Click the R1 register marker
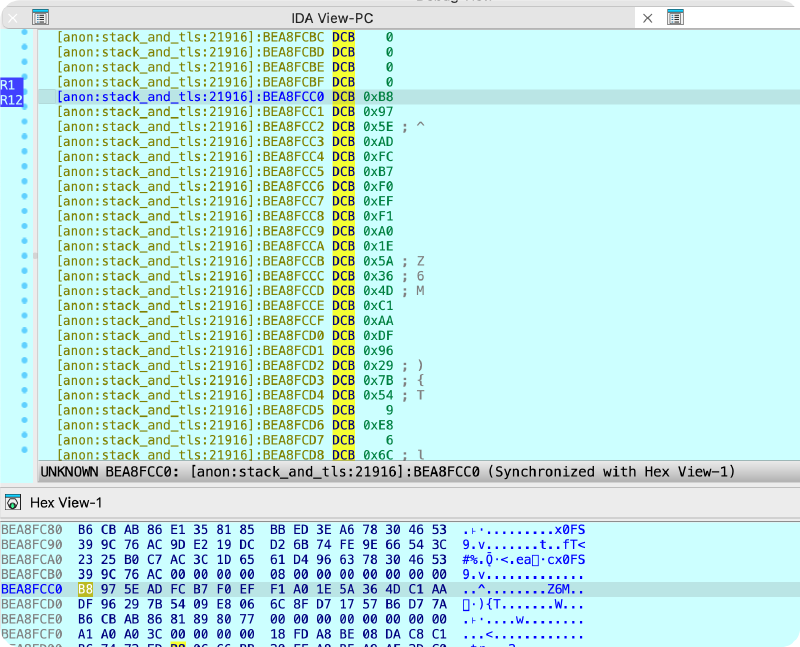The image size is (800, 647). [9, 85]
